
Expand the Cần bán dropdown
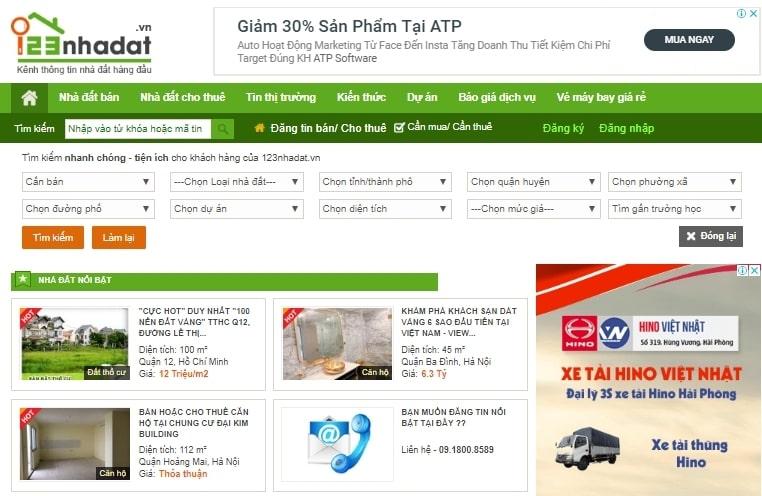(x=88, y=182)
